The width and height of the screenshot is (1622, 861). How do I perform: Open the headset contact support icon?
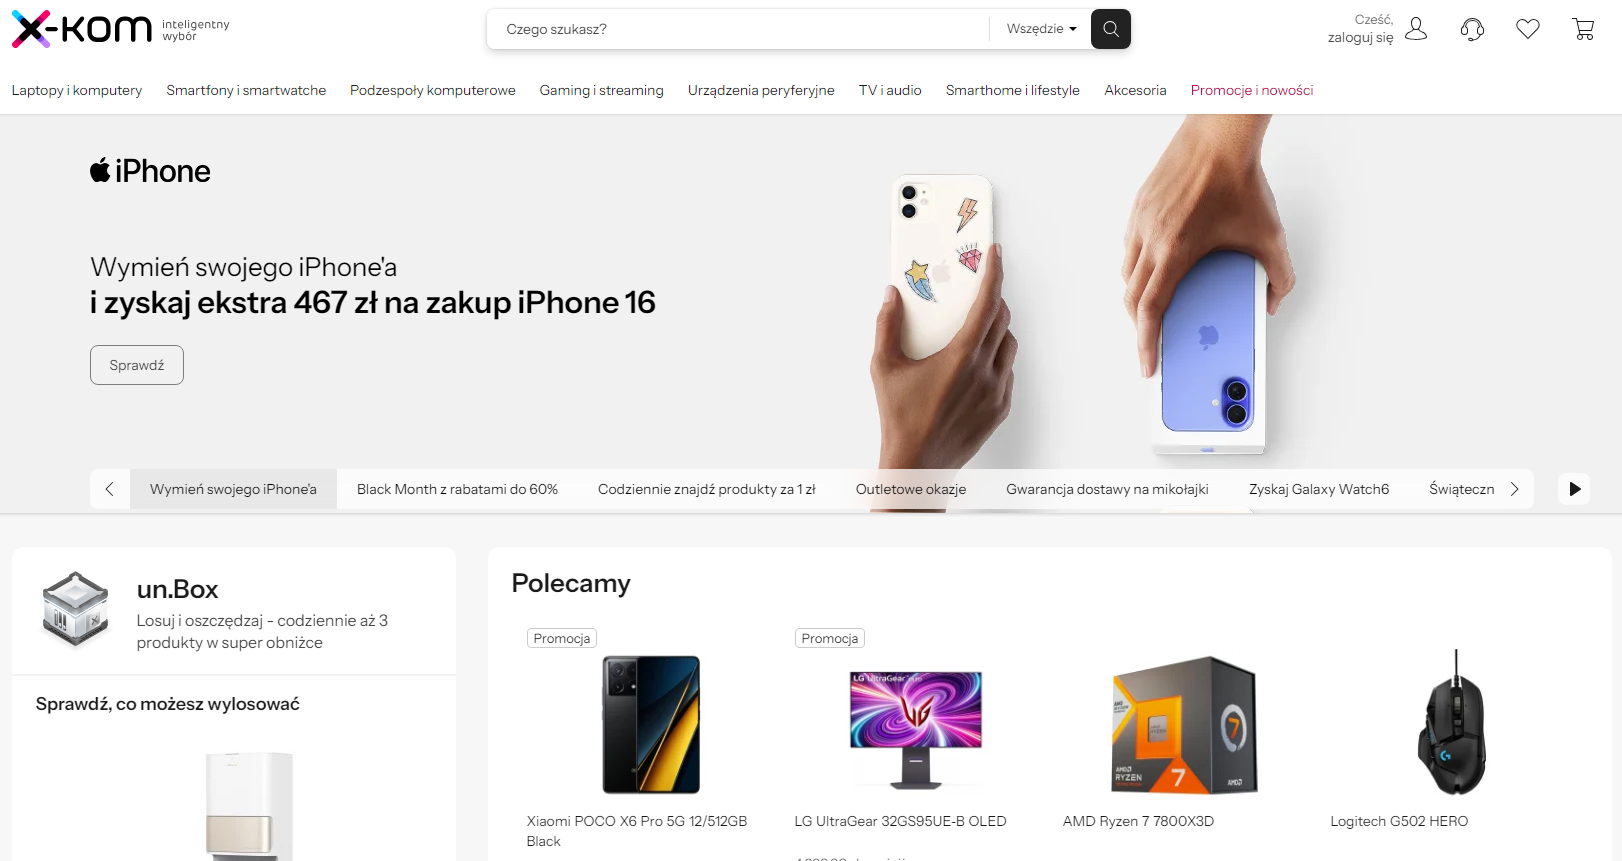click(1472, 29)
